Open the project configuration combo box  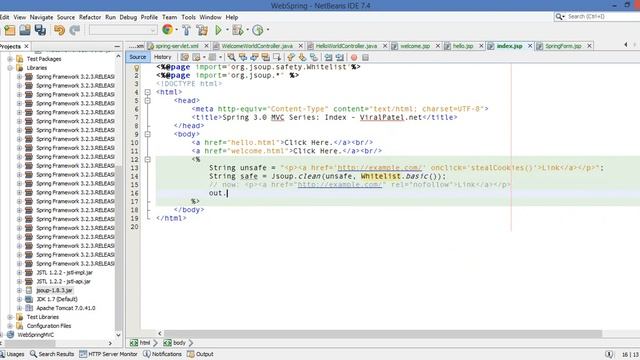click(x=123, y=30)
